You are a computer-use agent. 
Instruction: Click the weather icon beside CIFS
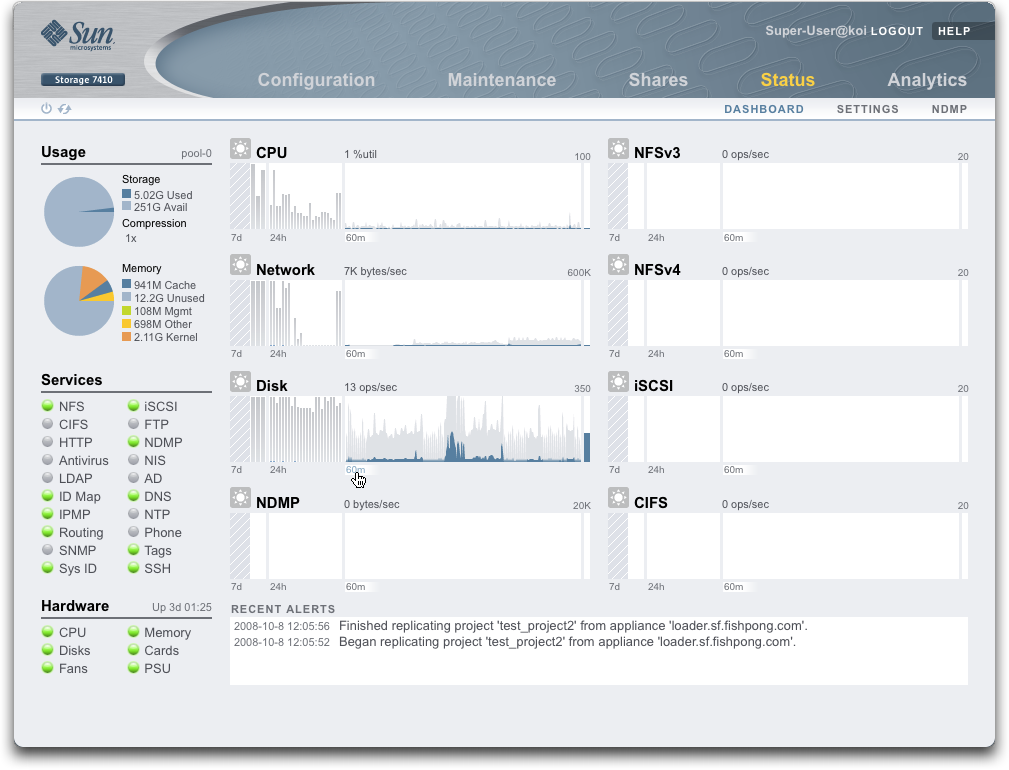[618, 499]
